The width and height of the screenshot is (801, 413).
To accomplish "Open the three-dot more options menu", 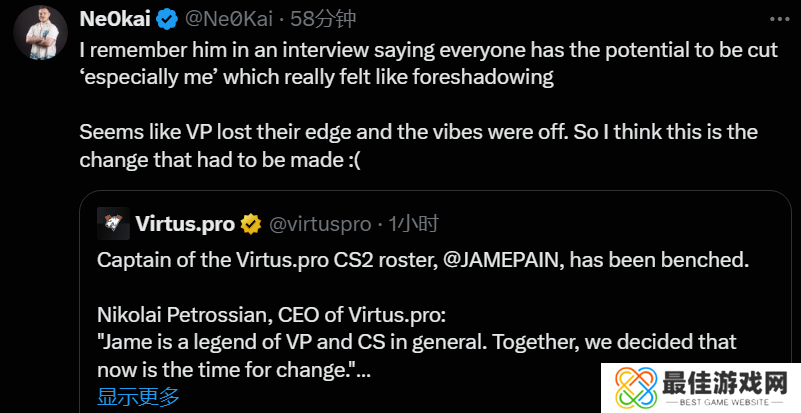I will 777,19.
